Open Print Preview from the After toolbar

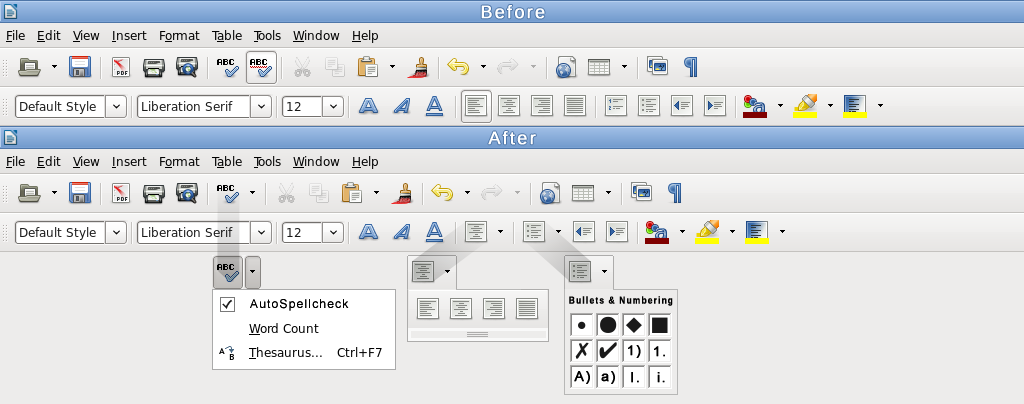186,193
